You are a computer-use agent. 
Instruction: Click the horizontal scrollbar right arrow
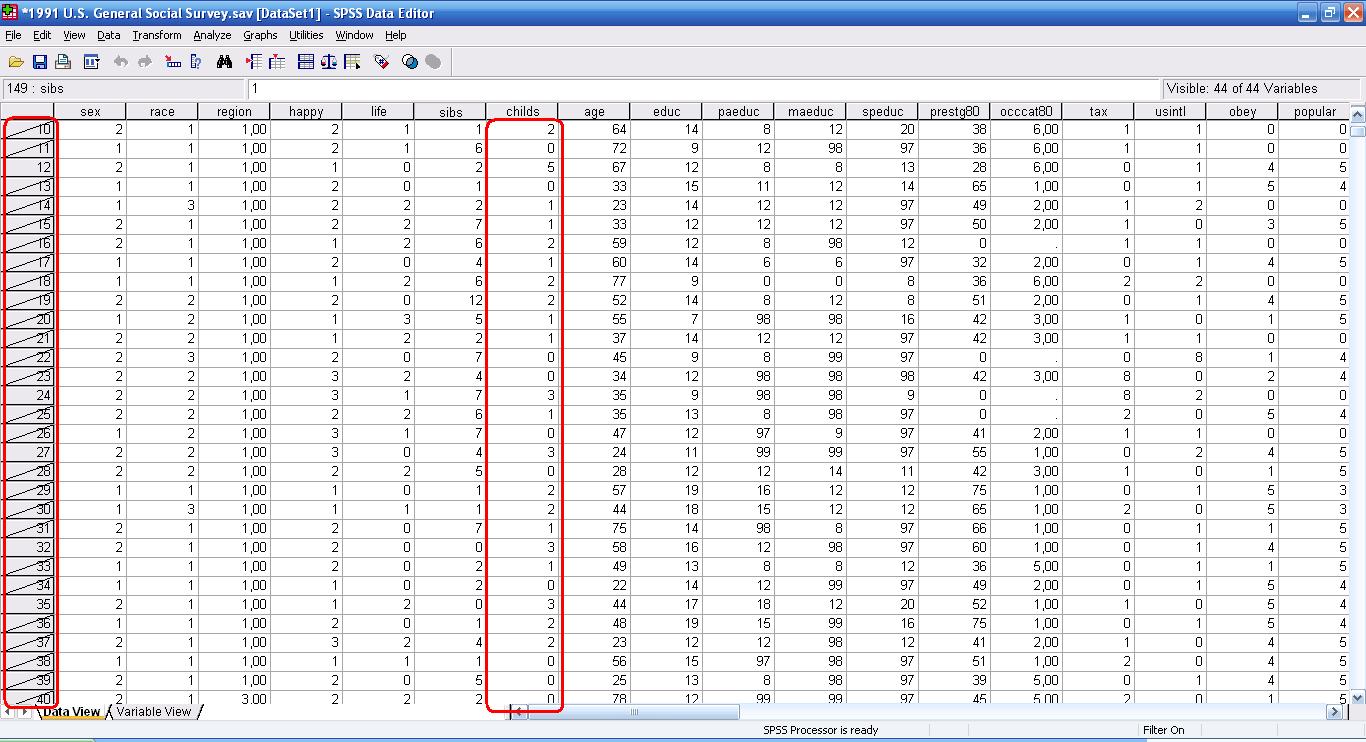pos(1334,712)
